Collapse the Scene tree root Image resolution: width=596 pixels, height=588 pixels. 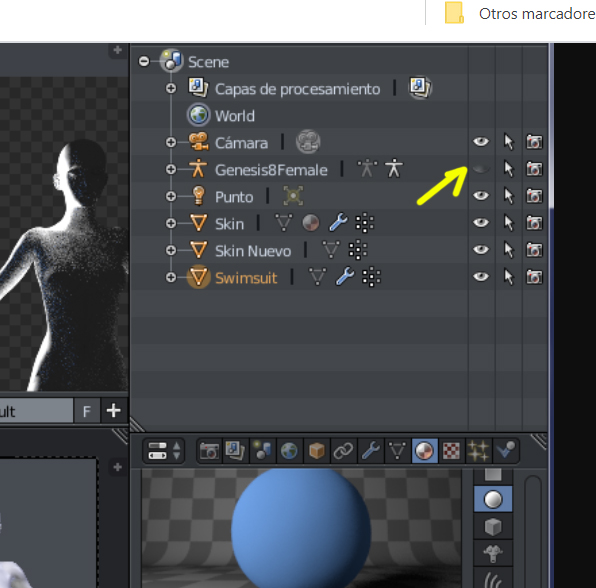[144, 61]
